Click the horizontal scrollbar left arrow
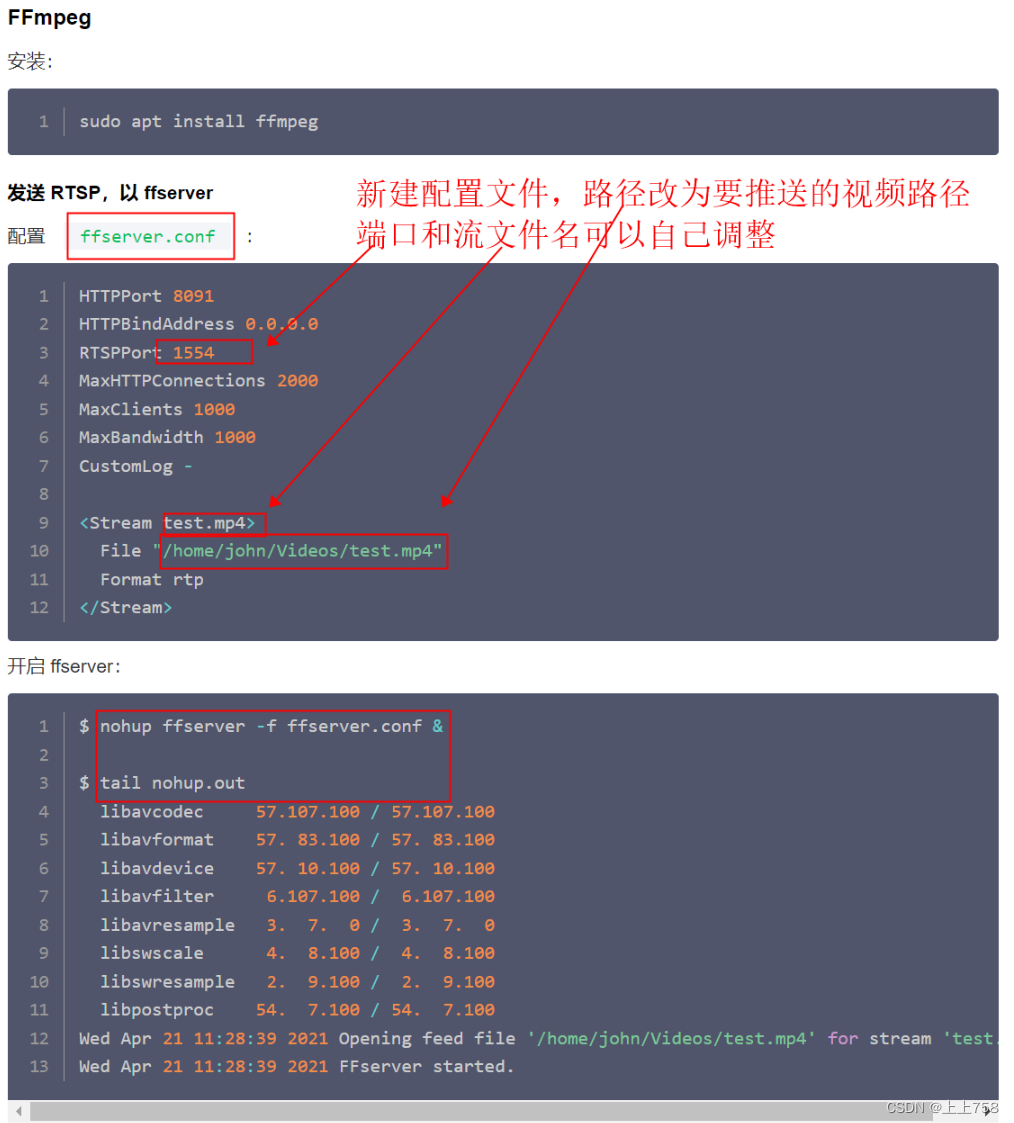 pyautogui.click(x=19, y=1112)
